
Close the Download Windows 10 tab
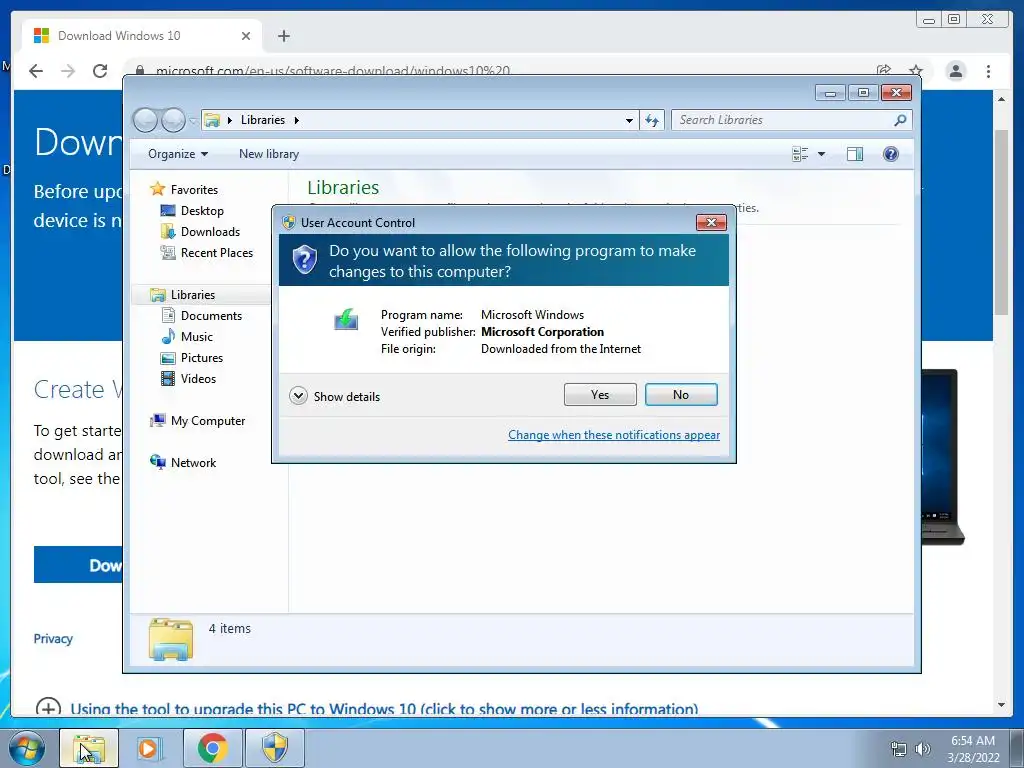coord(246,36)
